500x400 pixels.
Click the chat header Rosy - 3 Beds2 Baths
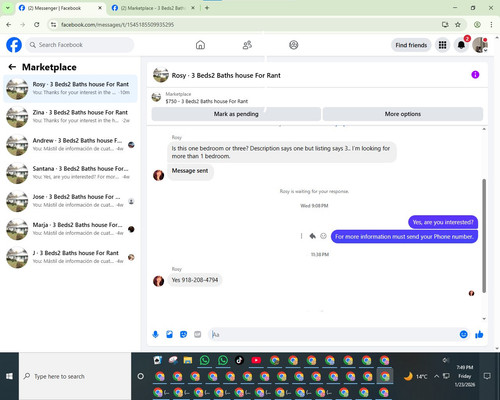pyautogui.click(x=226, y=75)
